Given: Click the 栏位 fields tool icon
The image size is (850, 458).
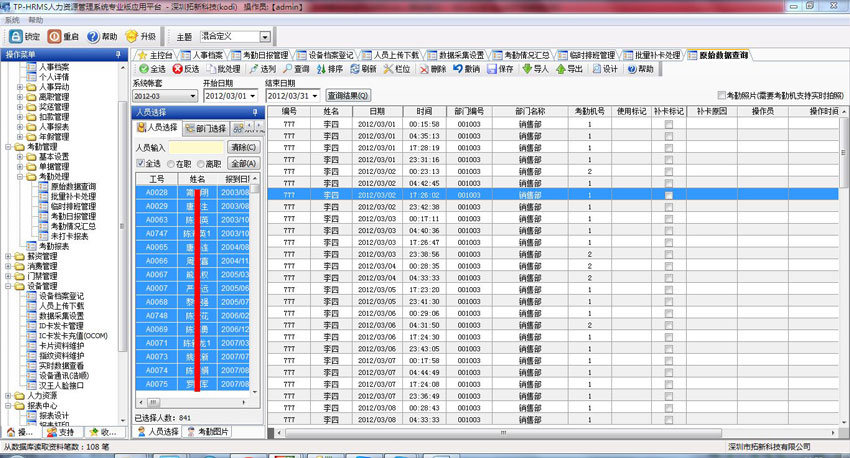Looking at the screenshot, I should pyautogui.click(x=388, y=69).
